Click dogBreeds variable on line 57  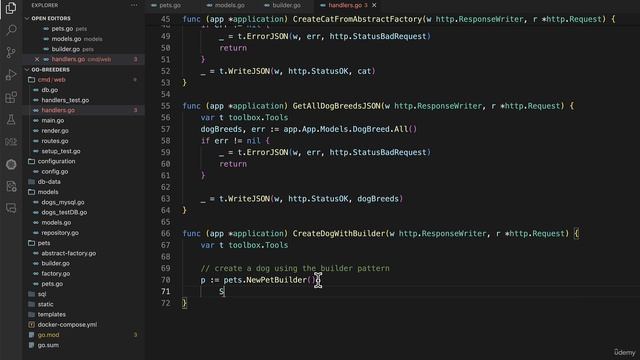click(221, 129)
